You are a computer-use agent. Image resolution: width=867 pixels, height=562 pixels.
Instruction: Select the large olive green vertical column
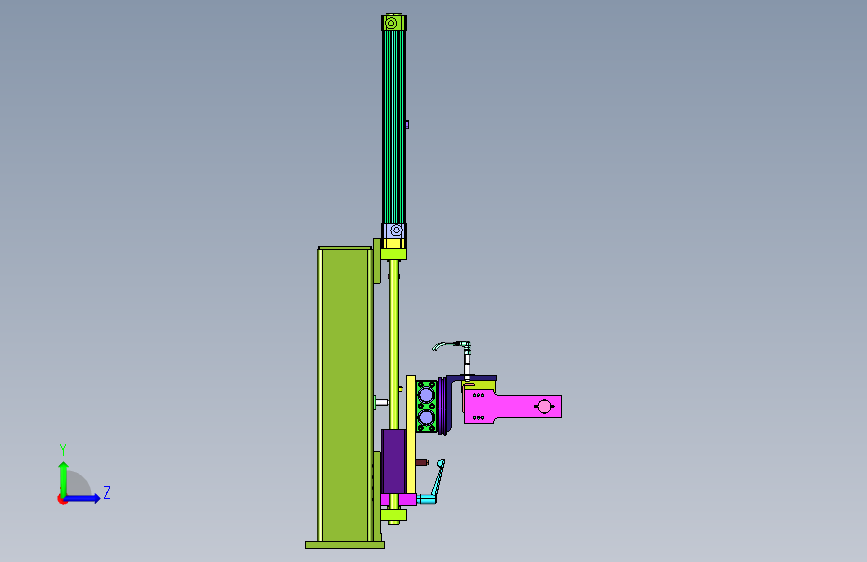(x=345, y=394)
